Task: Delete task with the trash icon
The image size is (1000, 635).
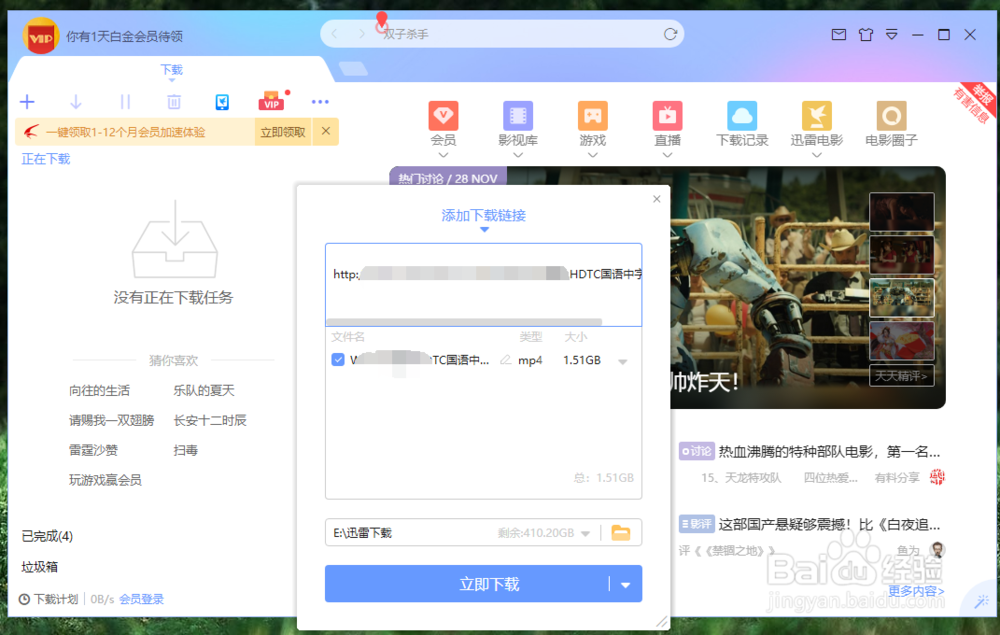Action: pos(173,101)
